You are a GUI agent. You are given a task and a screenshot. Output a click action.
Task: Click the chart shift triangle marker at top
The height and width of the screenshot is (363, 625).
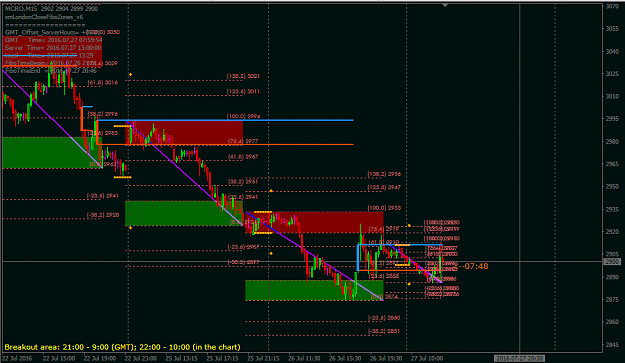coord(445,5)
